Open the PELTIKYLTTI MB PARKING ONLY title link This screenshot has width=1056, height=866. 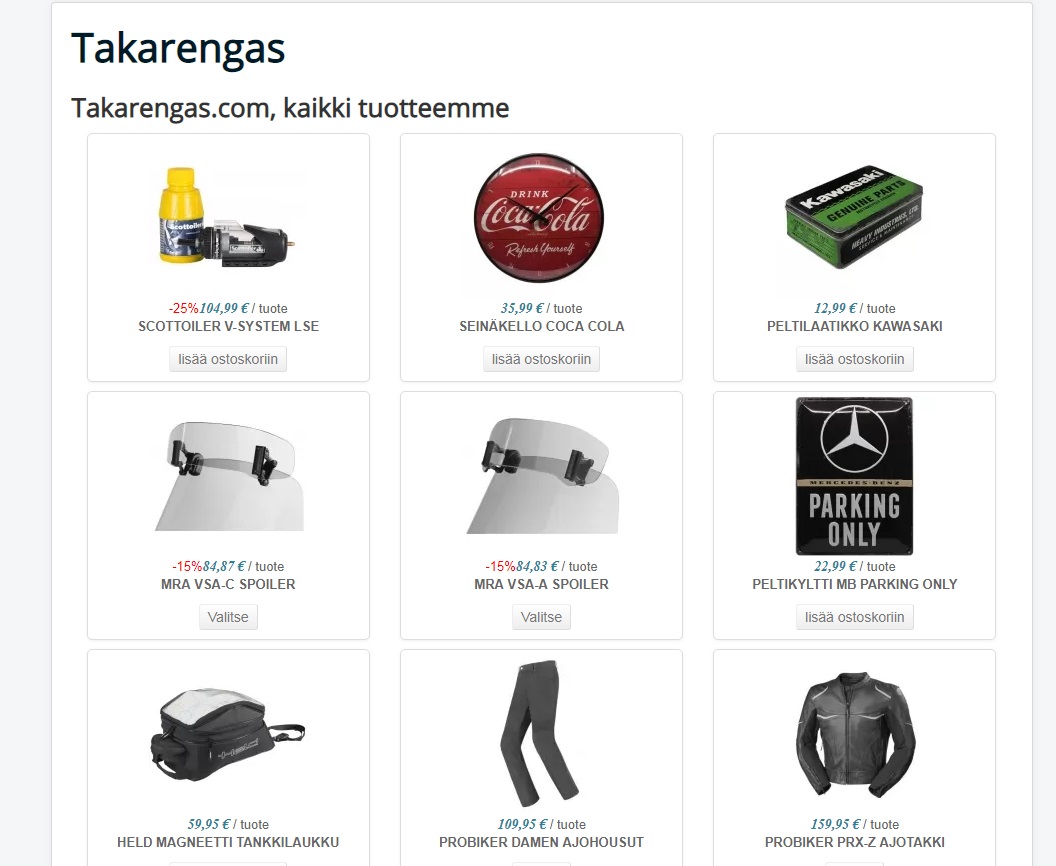click(855, 584)
